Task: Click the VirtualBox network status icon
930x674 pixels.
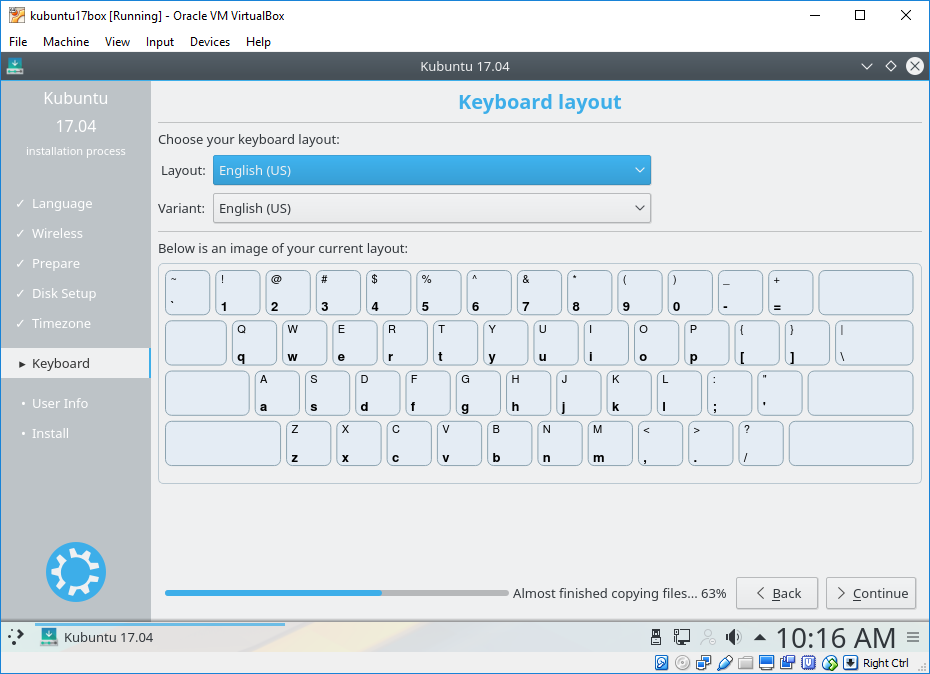Action: pos(703,663)
